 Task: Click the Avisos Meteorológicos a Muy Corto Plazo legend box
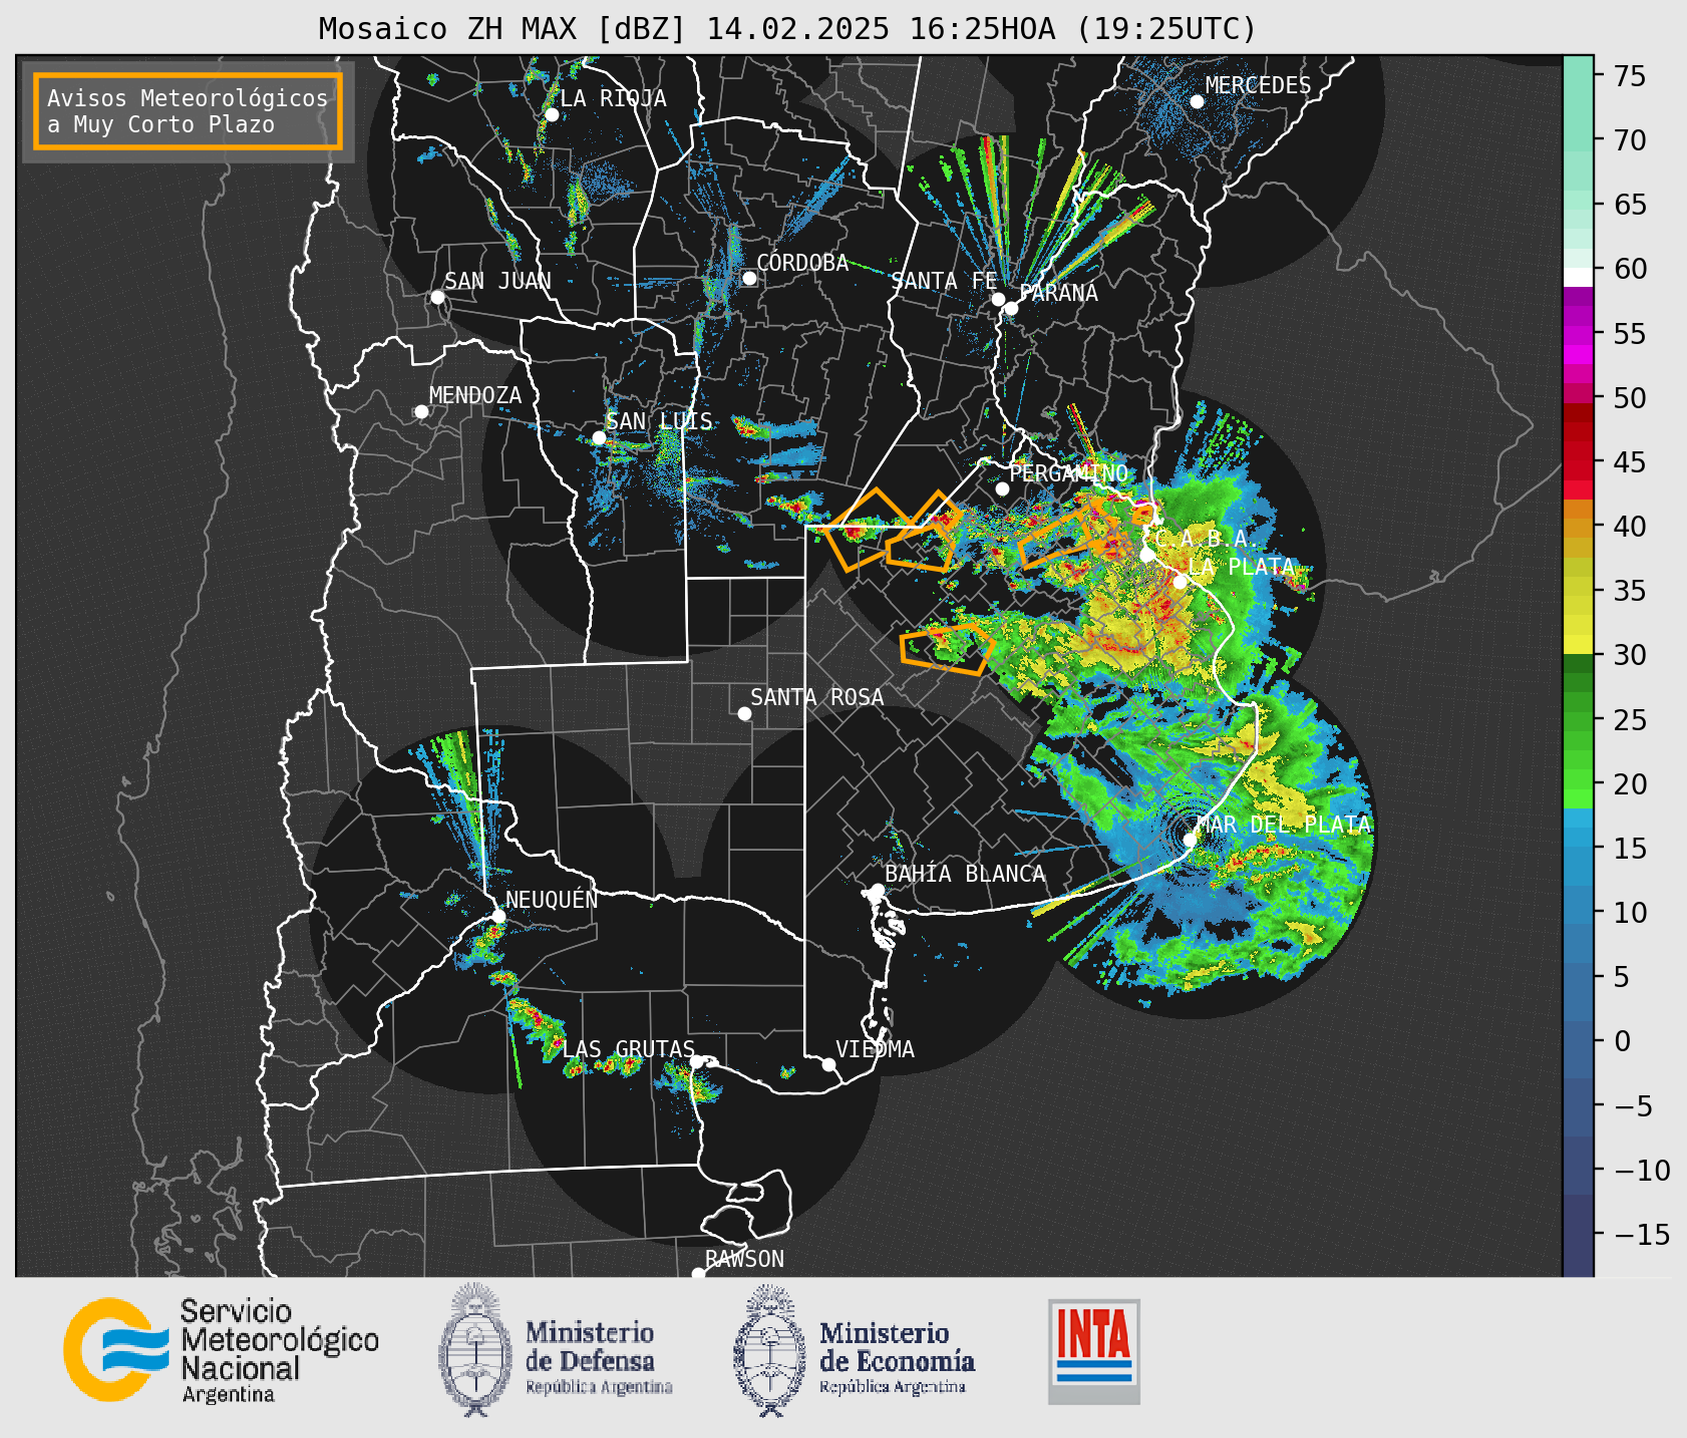[188, 111]
